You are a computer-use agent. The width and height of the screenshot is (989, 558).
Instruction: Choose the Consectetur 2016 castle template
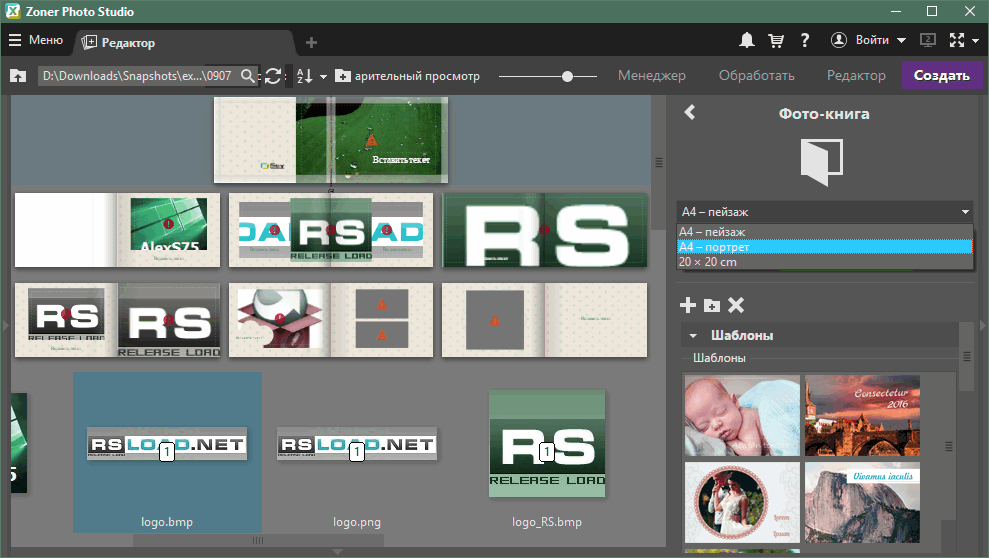(862, 416)
